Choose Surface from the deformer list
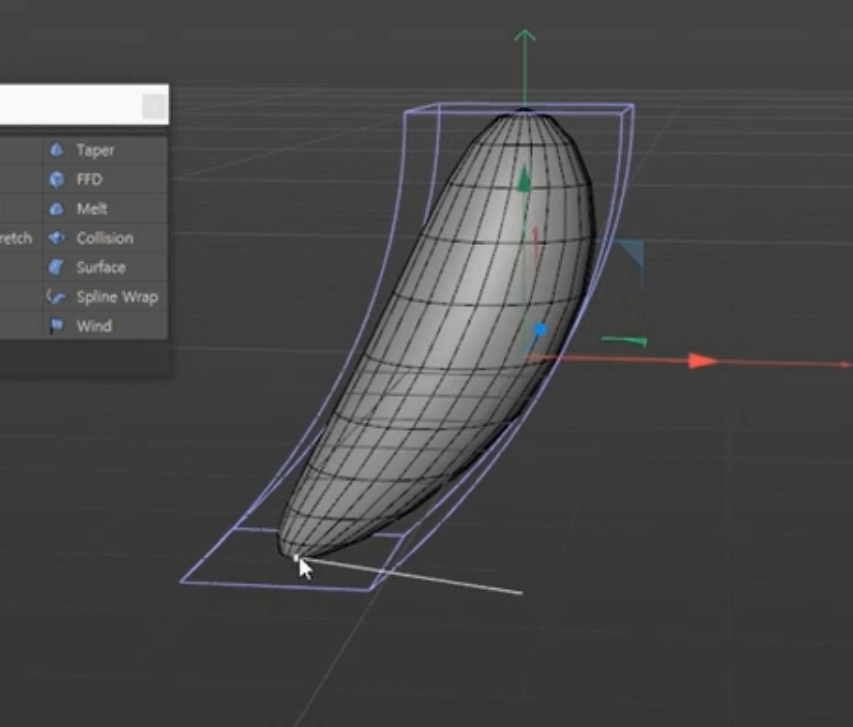Screen dimensions: 853x727 coord(101,268)
